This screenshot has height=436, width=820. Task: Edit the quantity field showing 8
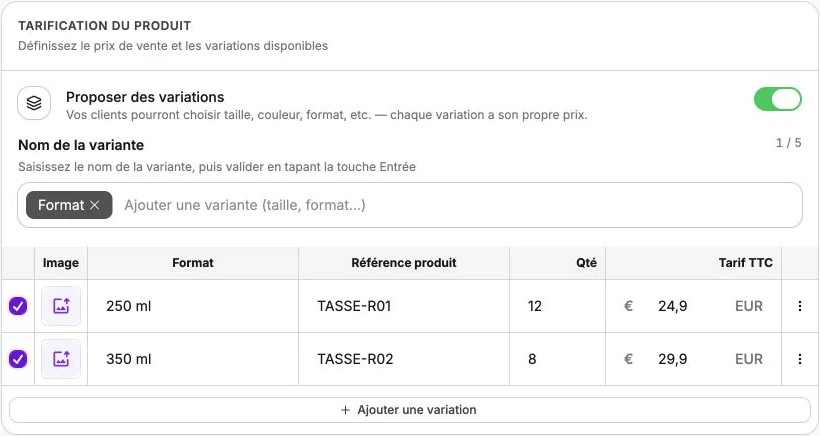557,359
